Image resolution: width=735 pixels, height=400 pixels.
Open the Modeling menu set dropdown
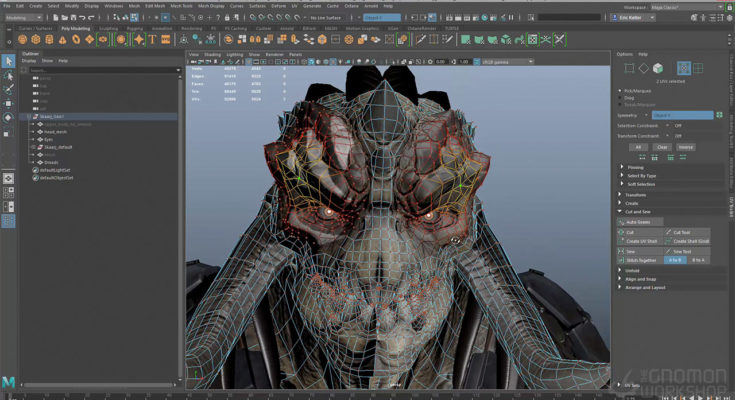click(x=23, y=17)
